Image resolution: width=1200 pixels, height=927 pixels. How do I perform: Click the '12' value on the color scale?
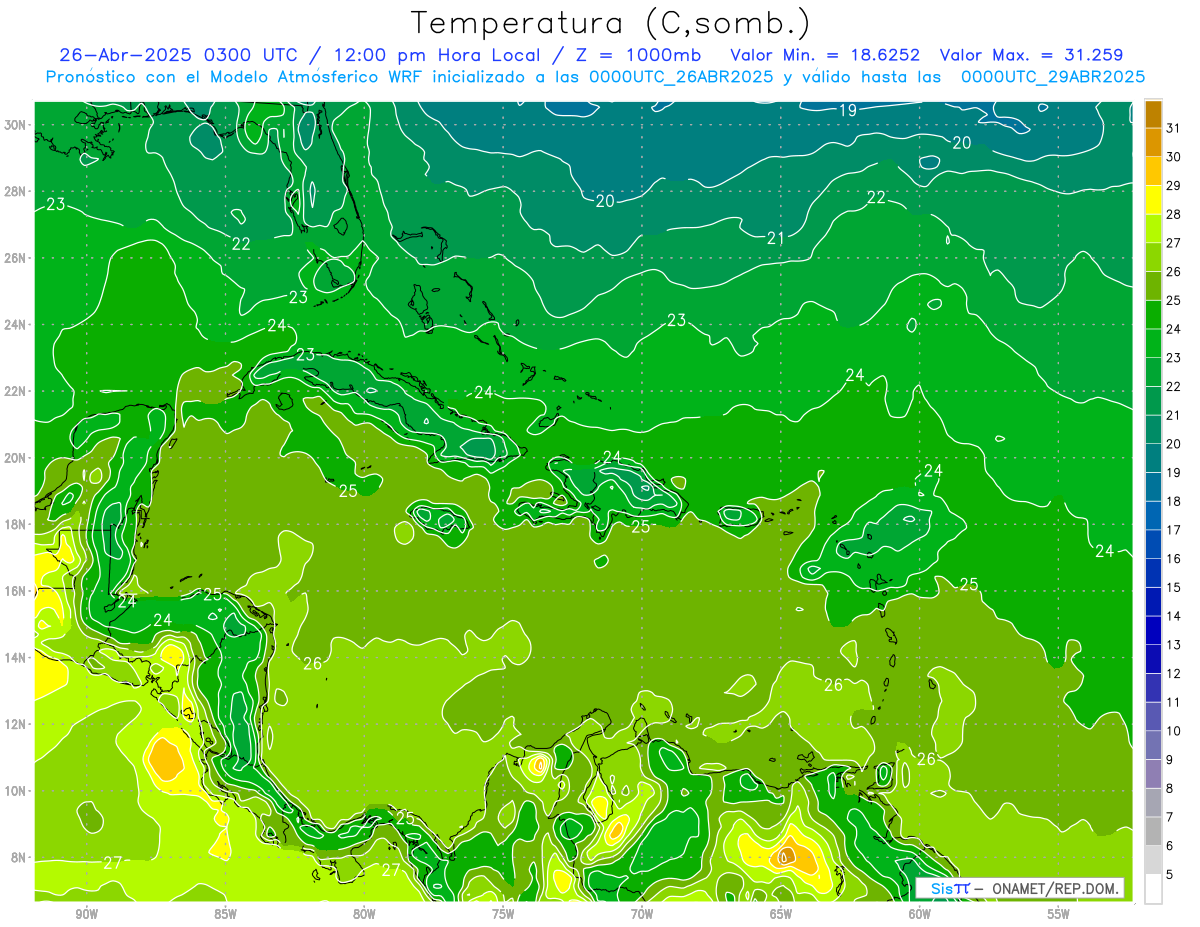pyautogui.click(x=1174, y=673)
